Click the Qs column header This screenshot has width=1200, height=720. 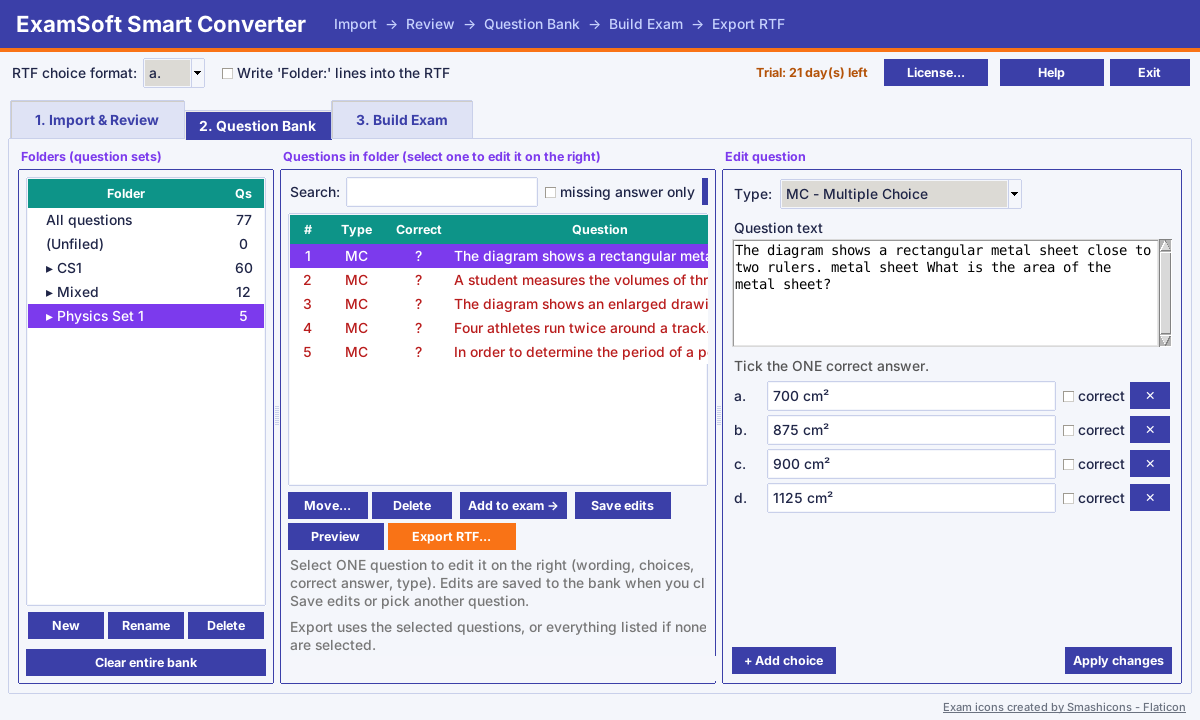[x=244, y=194]
